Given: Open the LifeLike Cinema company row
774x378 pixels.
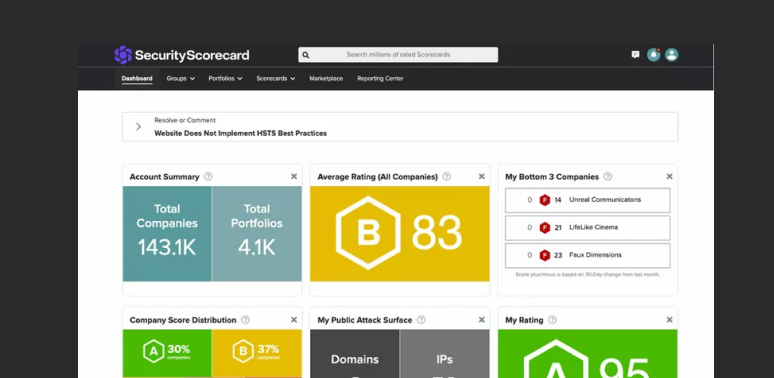Looking at the screenshot, I should (587, 228).
